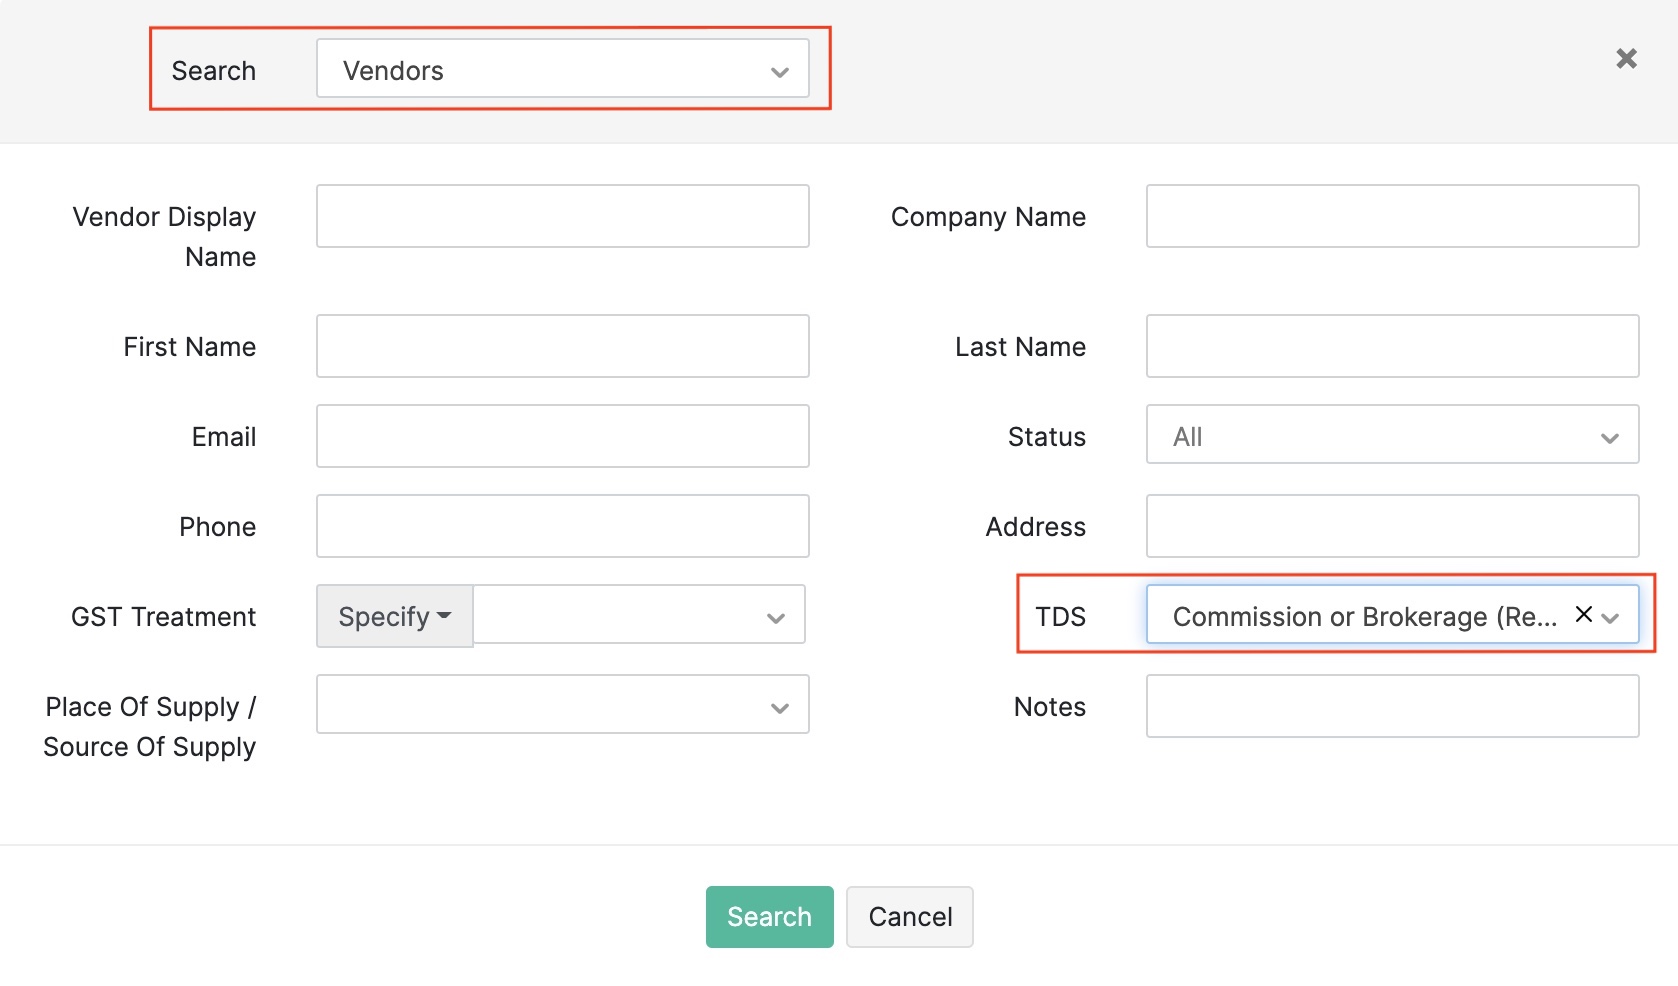This screenshot has height=986, width=1678.
Task: Click into the Company Name field
Action: [1391, 216]
